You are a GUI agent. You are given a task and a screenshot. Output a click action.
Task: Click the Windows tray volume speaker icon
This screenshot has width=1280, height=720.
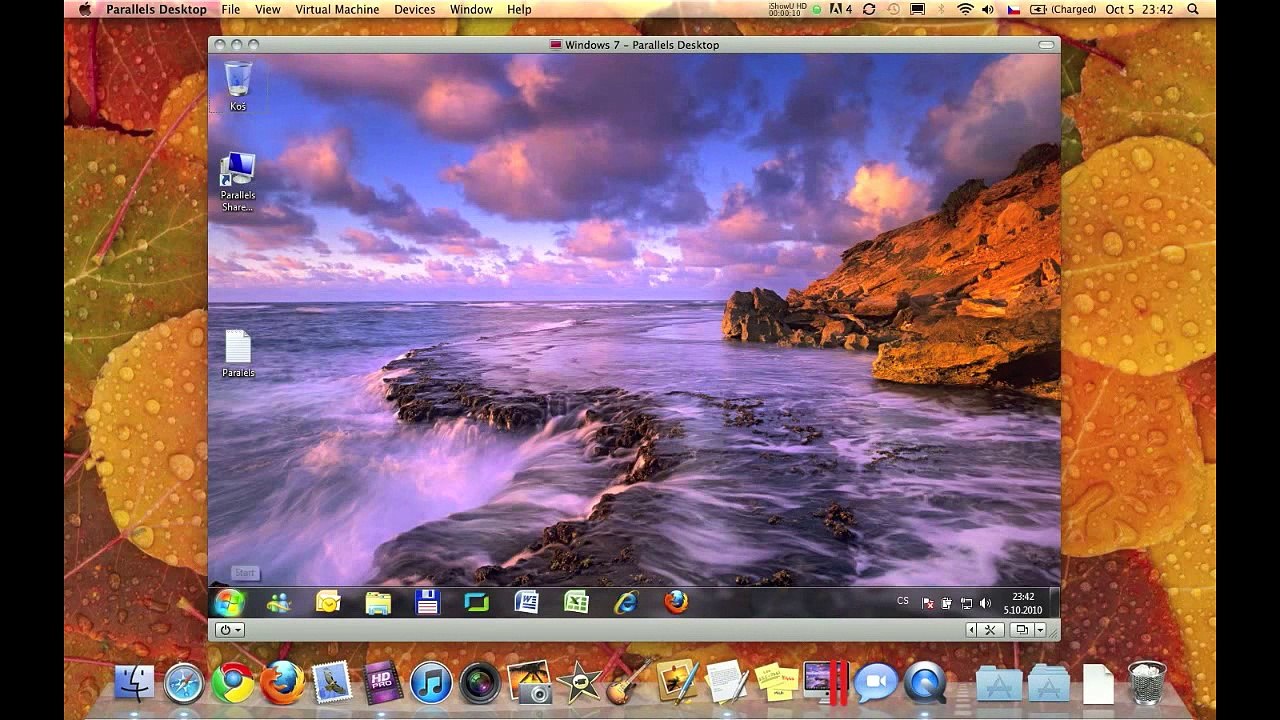[x=985, y=603]
